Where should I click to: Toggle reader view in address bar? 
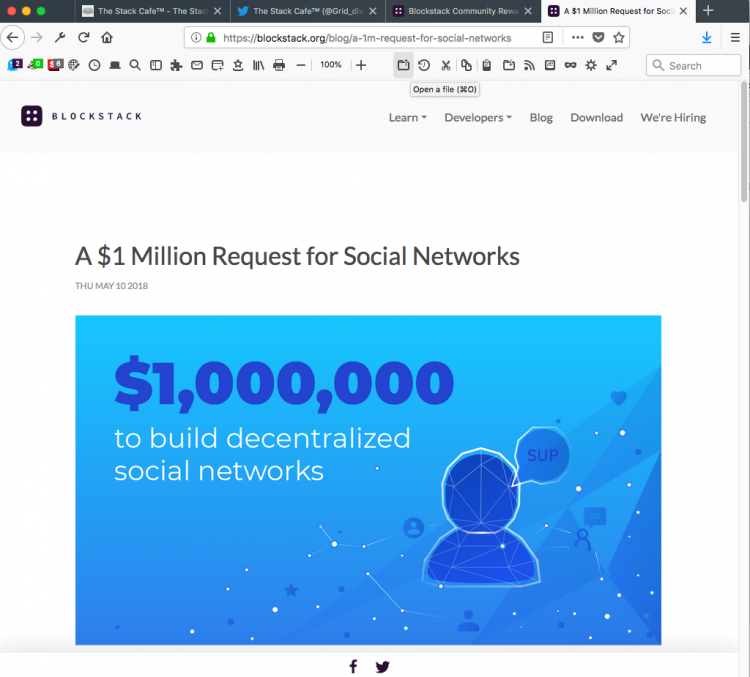(548, 37)
